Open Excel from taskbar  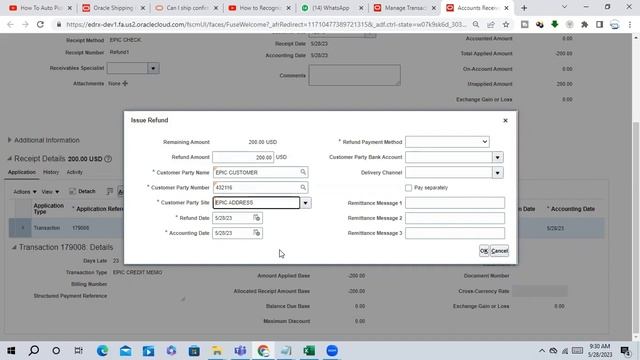point(309,351)
